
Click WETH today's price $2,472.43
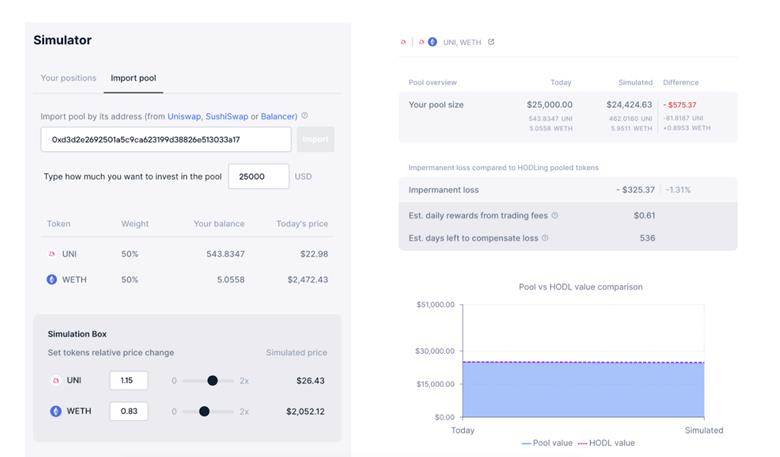tap(307, 280)
